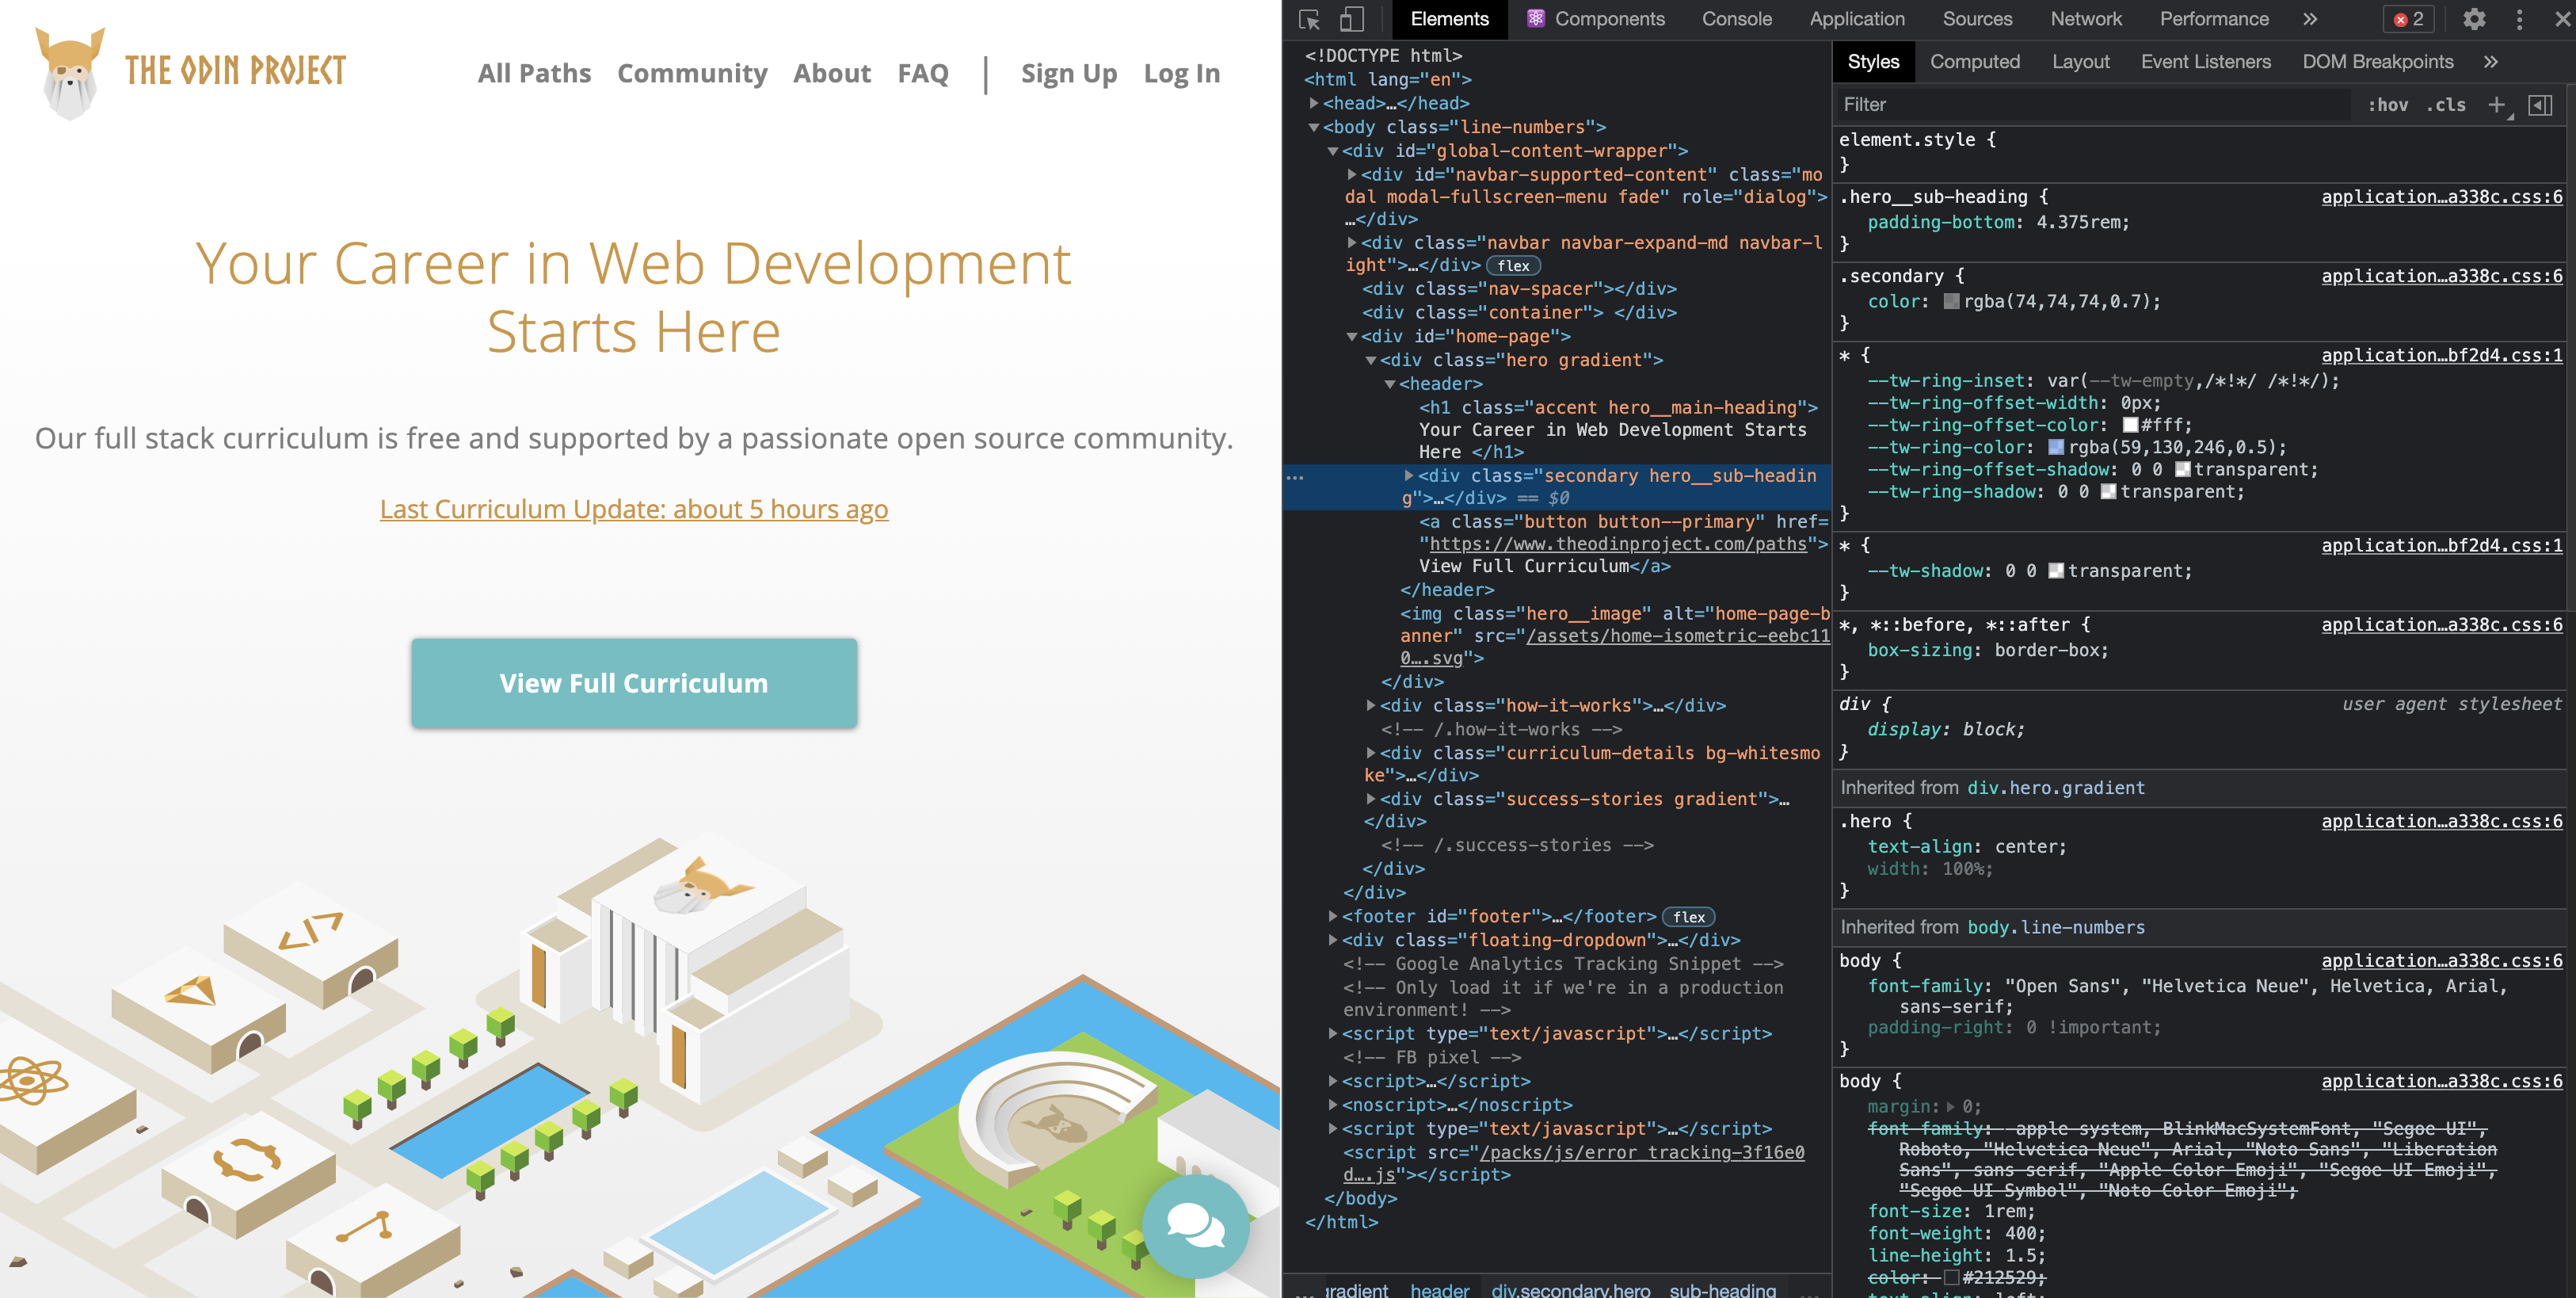Image resolution: width=2576 pixels, height=1298 pixels.
Task: Toggle the :hov element state panel
Action: [2387, 105]
